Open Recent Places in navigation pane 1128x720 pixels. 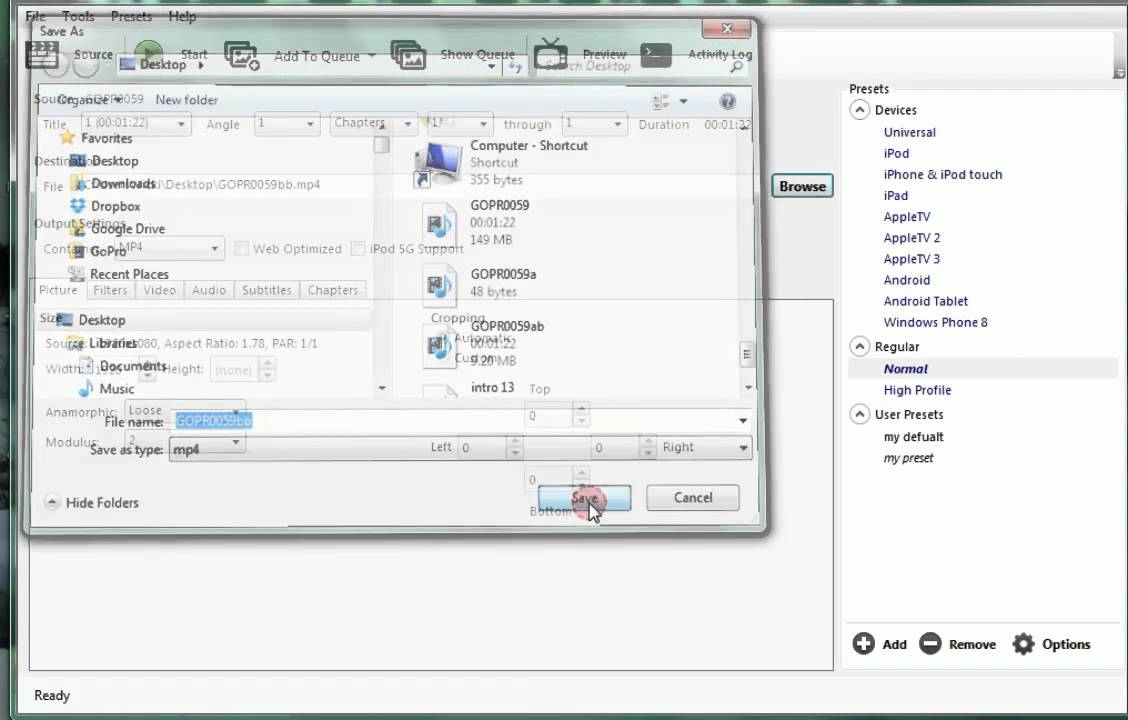129,274
